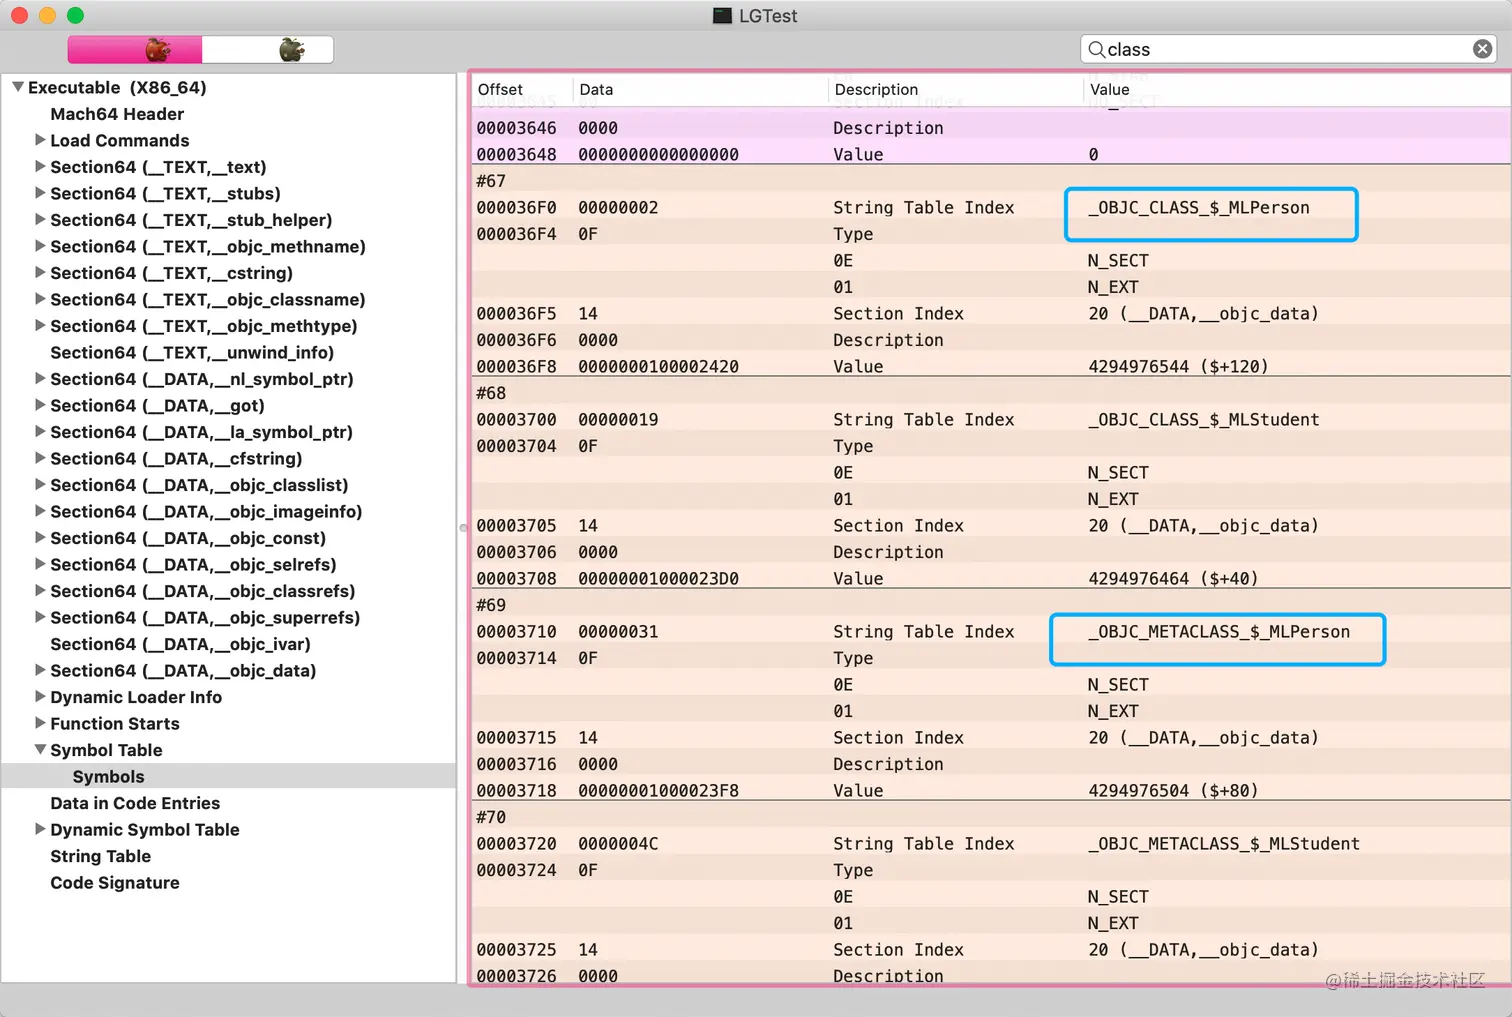Click value cell 4294976504 ($+80)

1173,790
